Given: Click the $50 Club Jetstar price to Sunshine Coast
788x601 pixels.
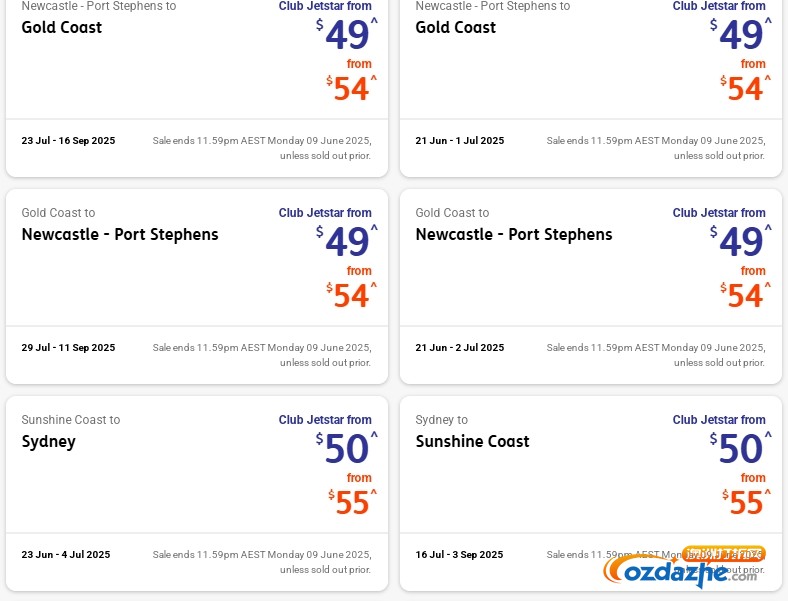Looking at the screenshot, I should (x=740, y=449).
